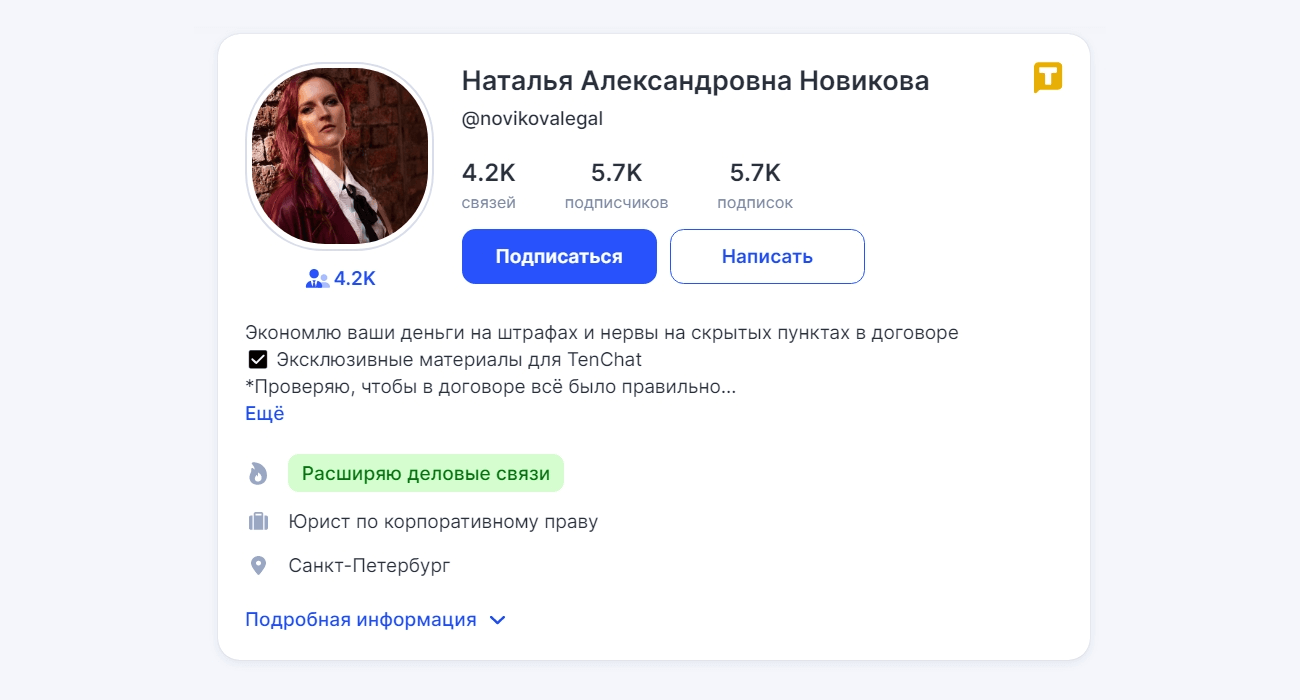Click the @novikovalegal username
The width and height of the screenshot is (1300, 700).
(x=532, y=119)
